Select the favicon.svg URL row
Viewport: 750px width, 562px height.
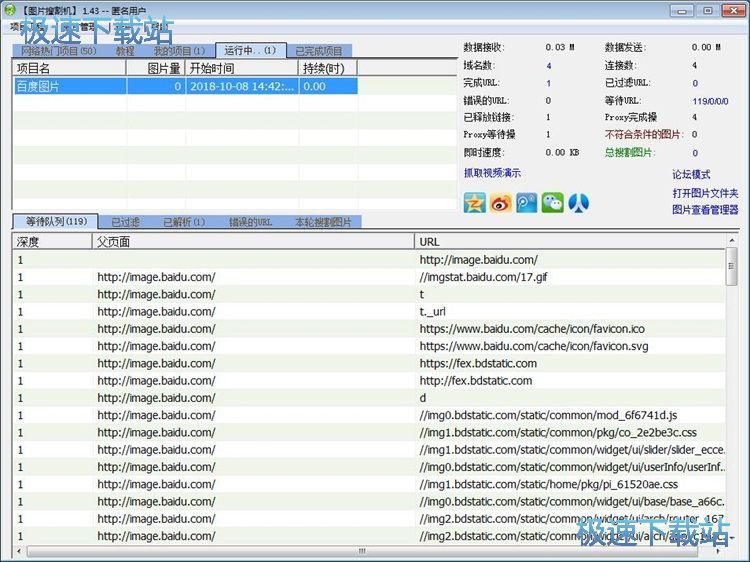pyautogui.click(x=369, y=346)
